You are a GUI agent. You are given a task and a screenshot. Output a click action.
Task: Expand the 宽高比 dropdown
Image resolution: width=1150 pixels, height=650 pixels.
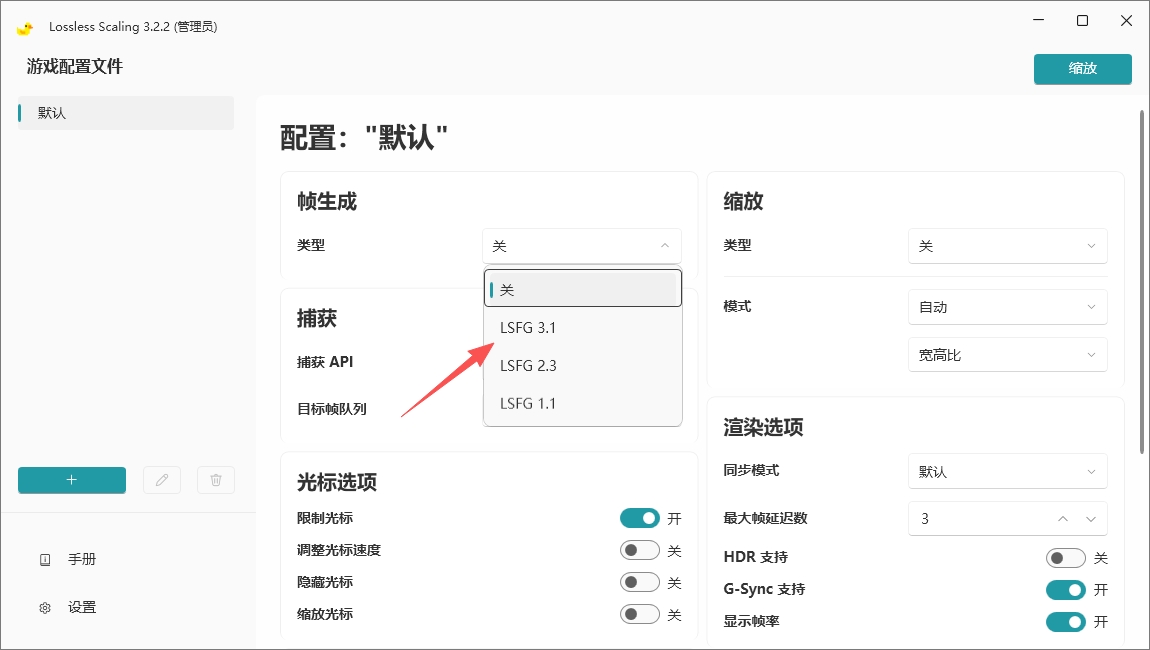[x=1008, y=355]
